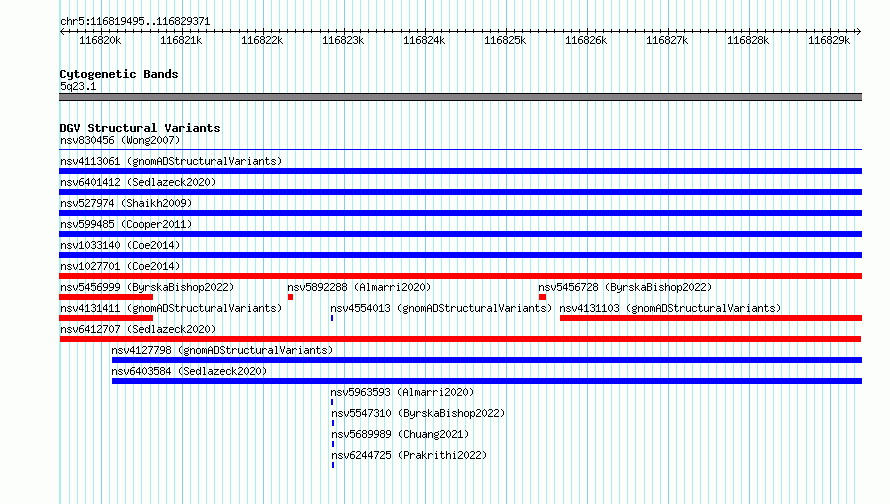This screenshot has height=504, width=890.
Task: Click the gray 5q23.1 cytogenetic band bar
Action: (460, 97)
